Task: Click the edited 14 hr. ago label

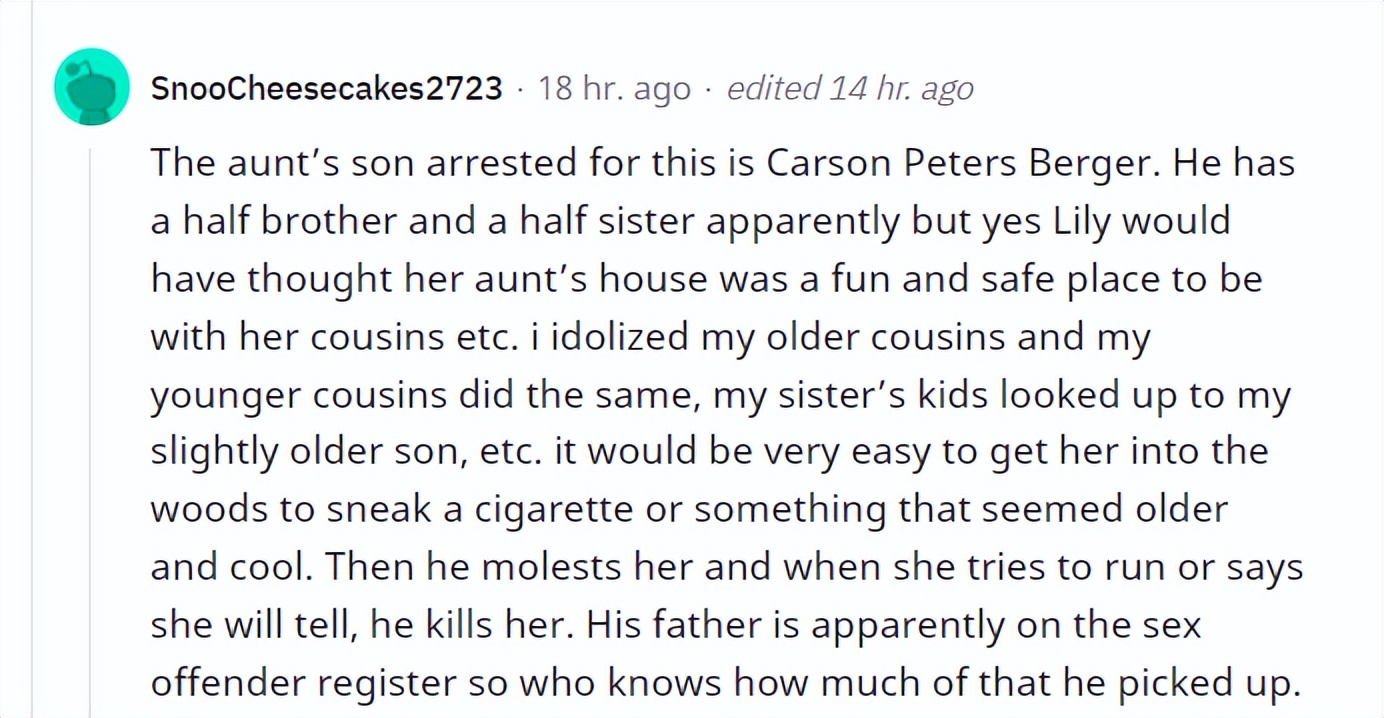Action: (850, 89)
